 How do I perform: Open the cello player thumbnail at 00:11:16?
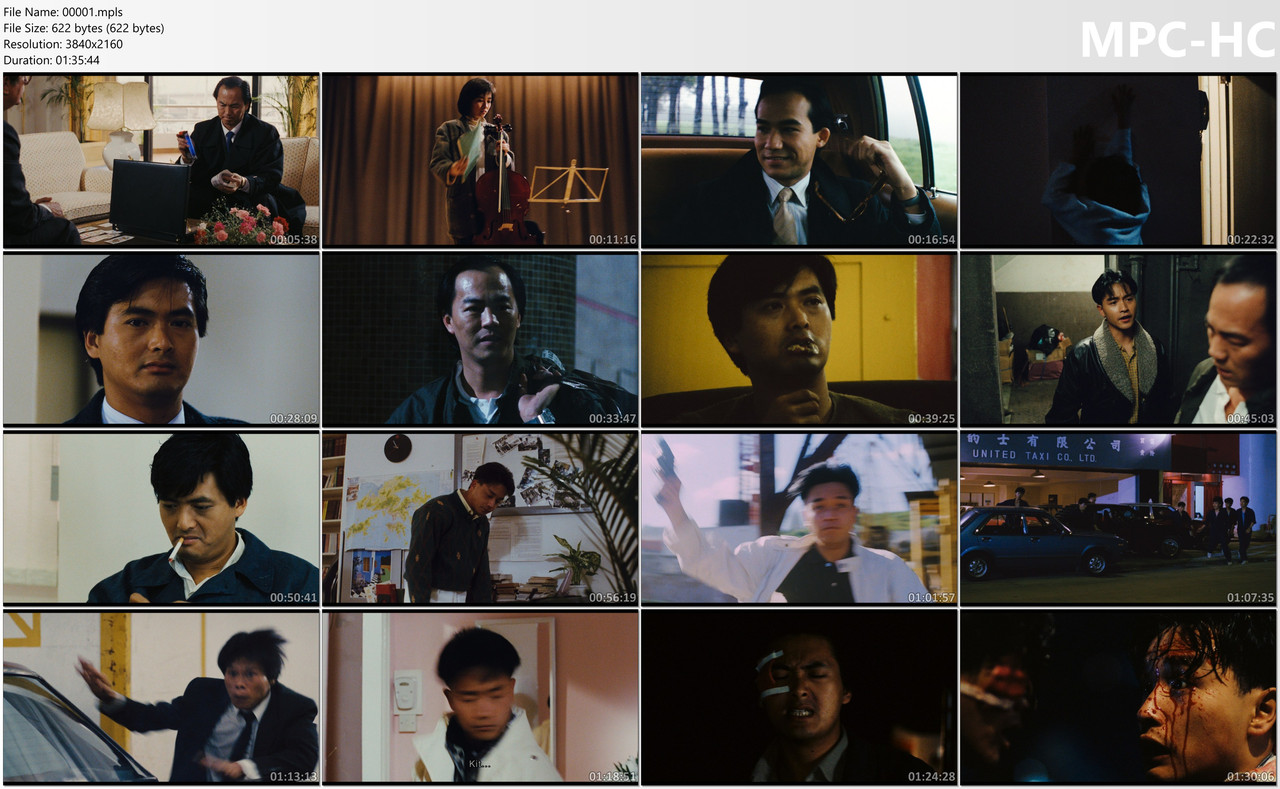pyautogui.click(x=480, y=160)
